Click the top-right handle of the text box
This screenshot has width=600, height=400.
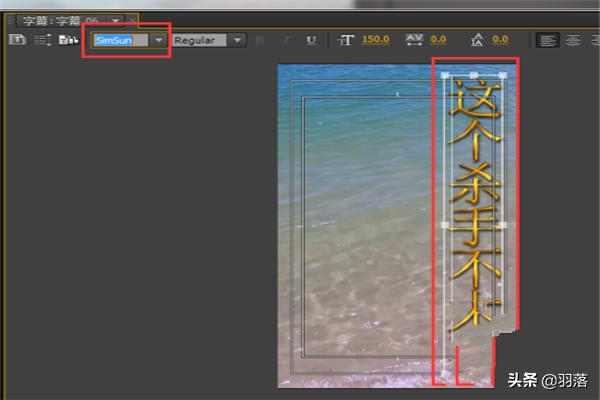tap(503, 75)
